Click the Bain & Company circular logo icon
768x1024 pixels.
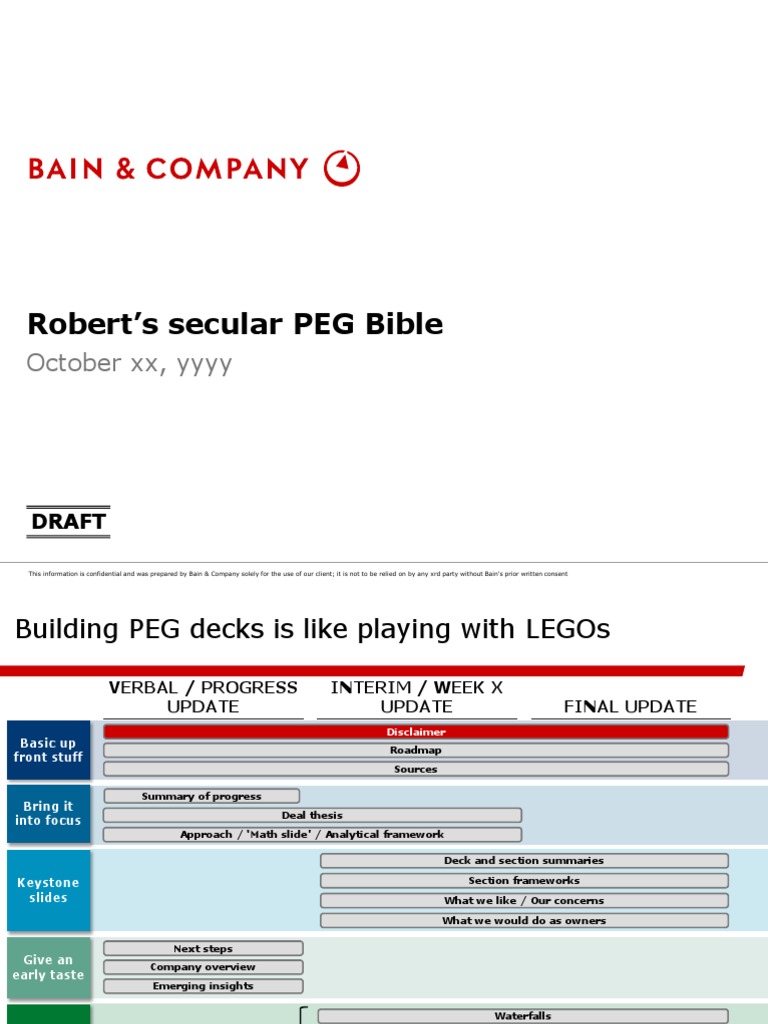pos(342,168)
